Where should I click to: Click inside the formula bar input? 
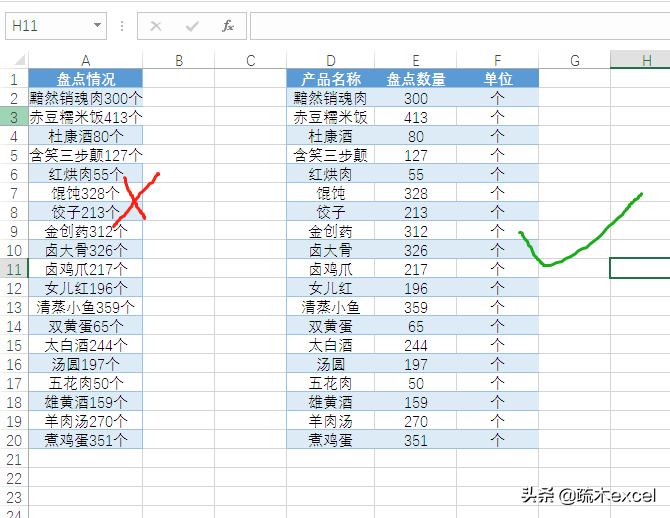click(x=460, y=26)
